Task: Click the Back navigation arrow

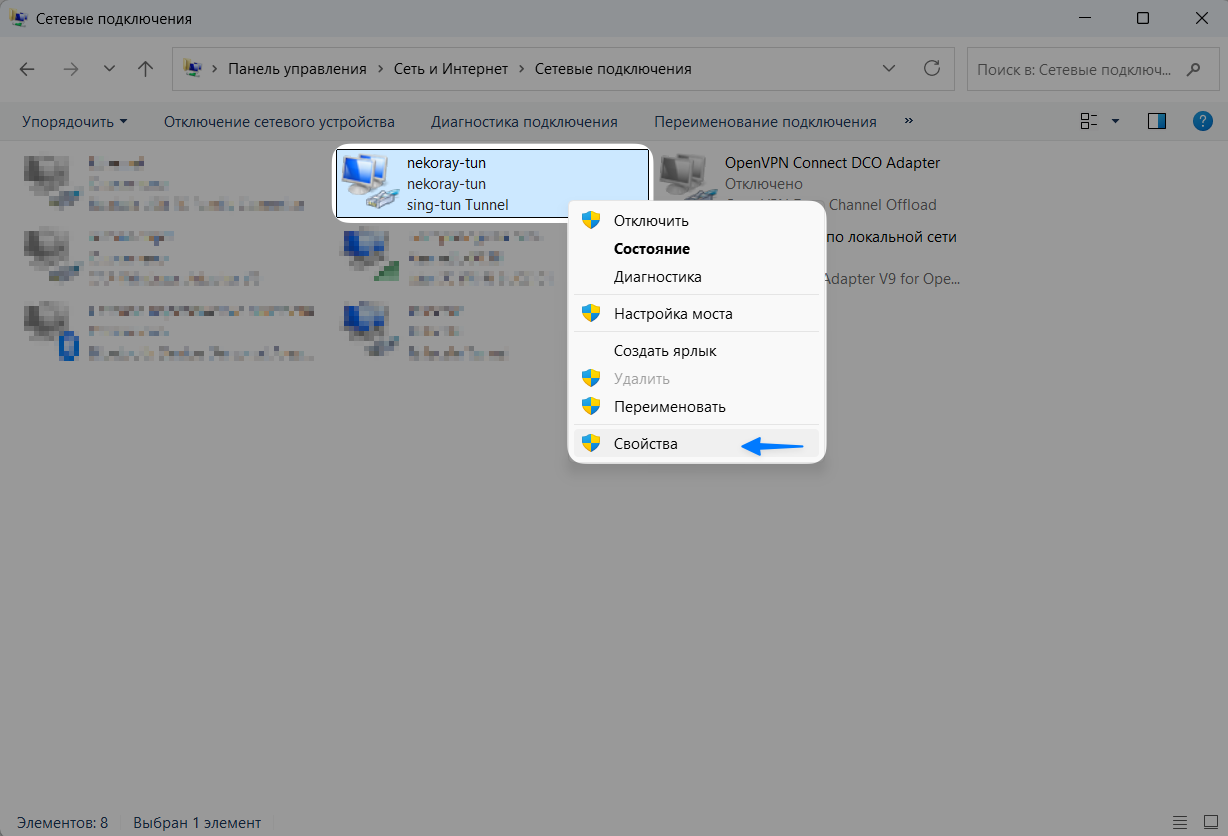Action: [x=27, y=69]
